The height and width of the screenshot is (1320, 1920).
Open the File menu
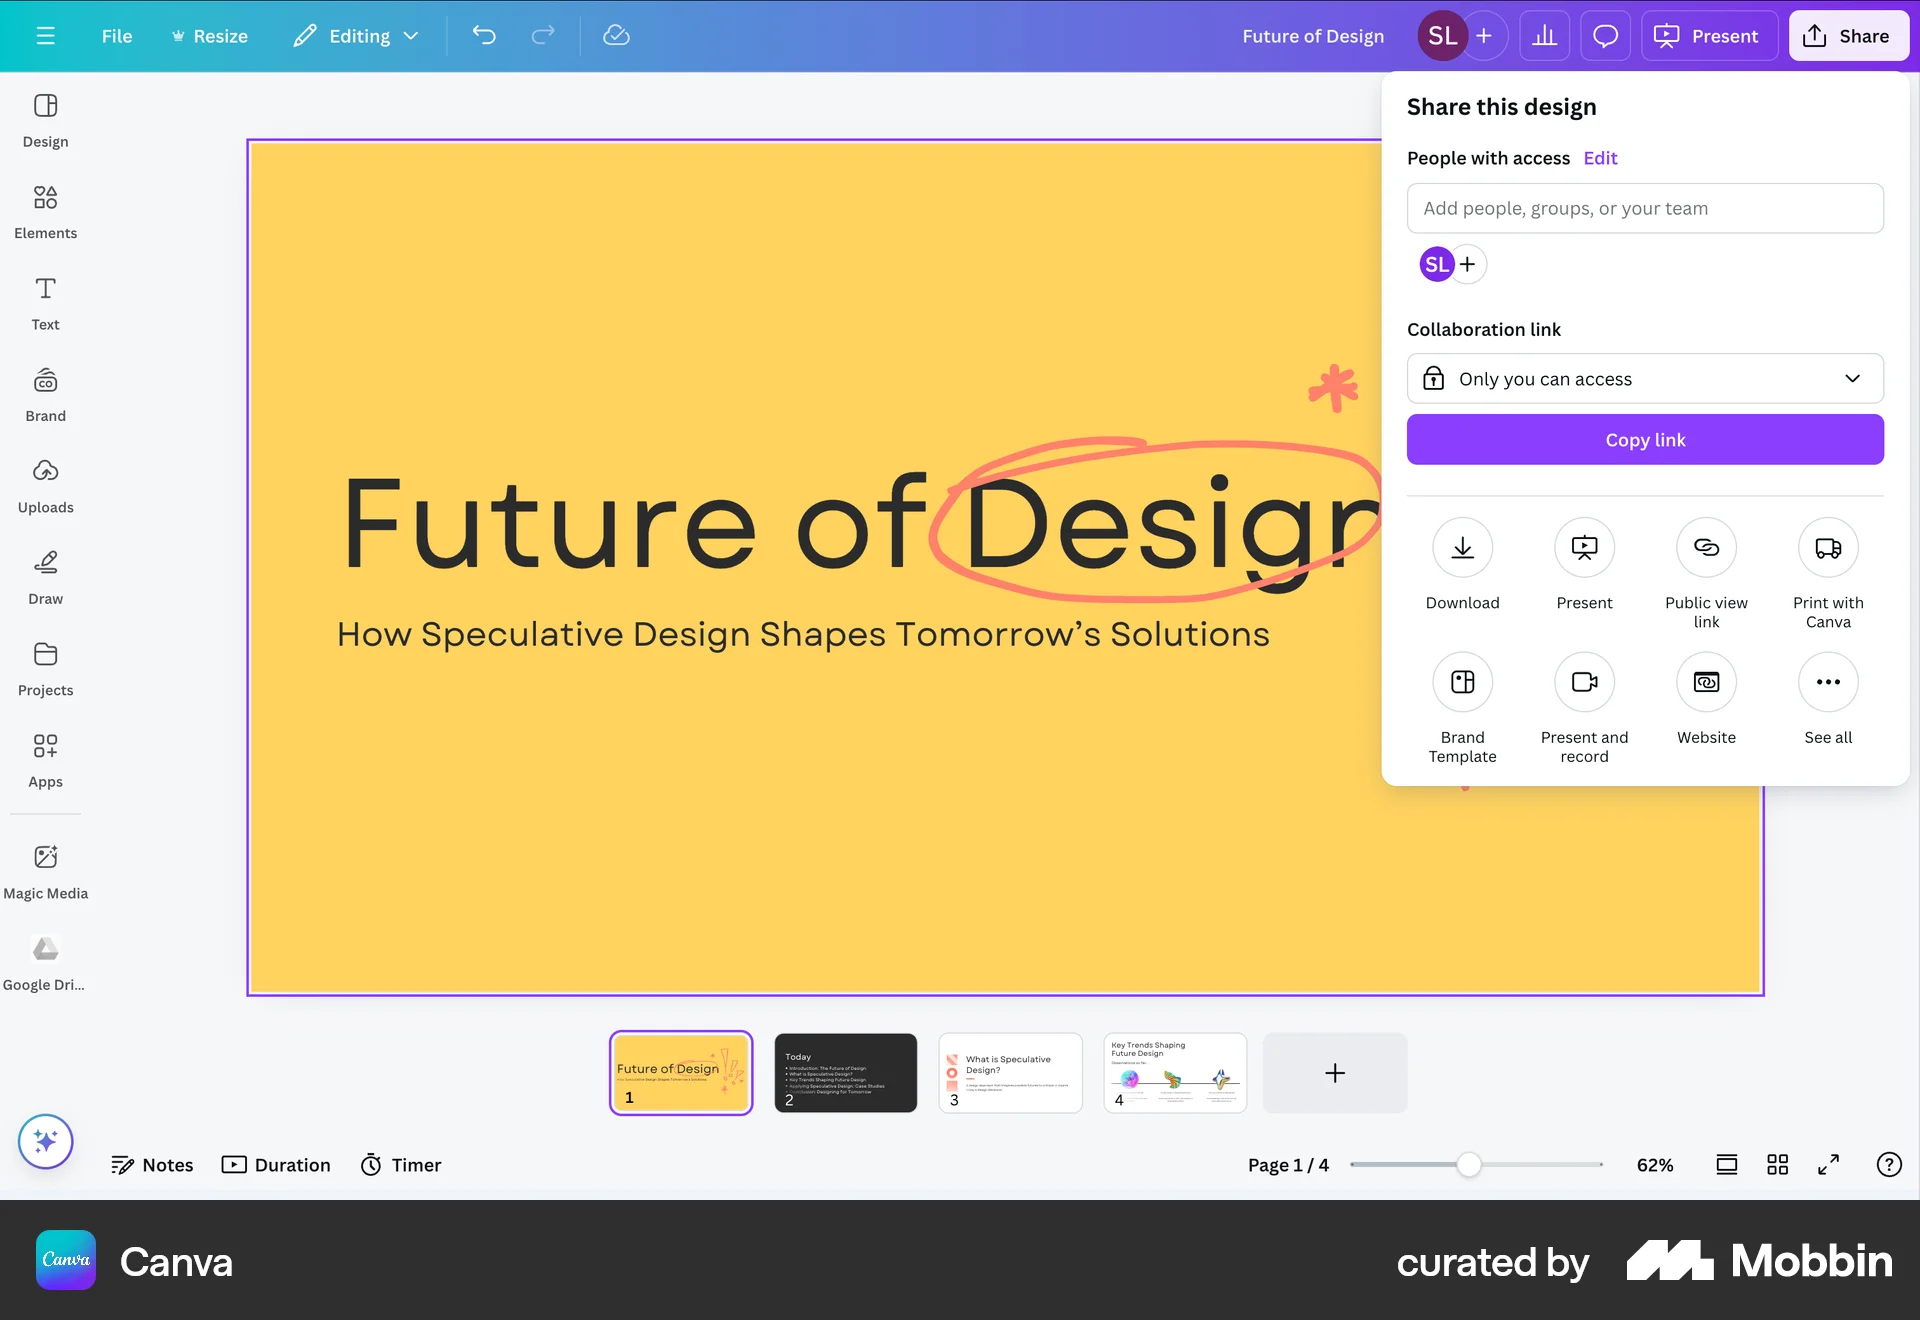[116, 35]
